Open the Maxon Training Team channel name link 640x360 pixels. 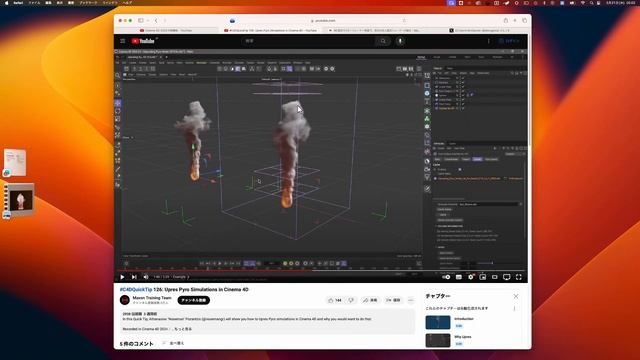pos(152,298)
